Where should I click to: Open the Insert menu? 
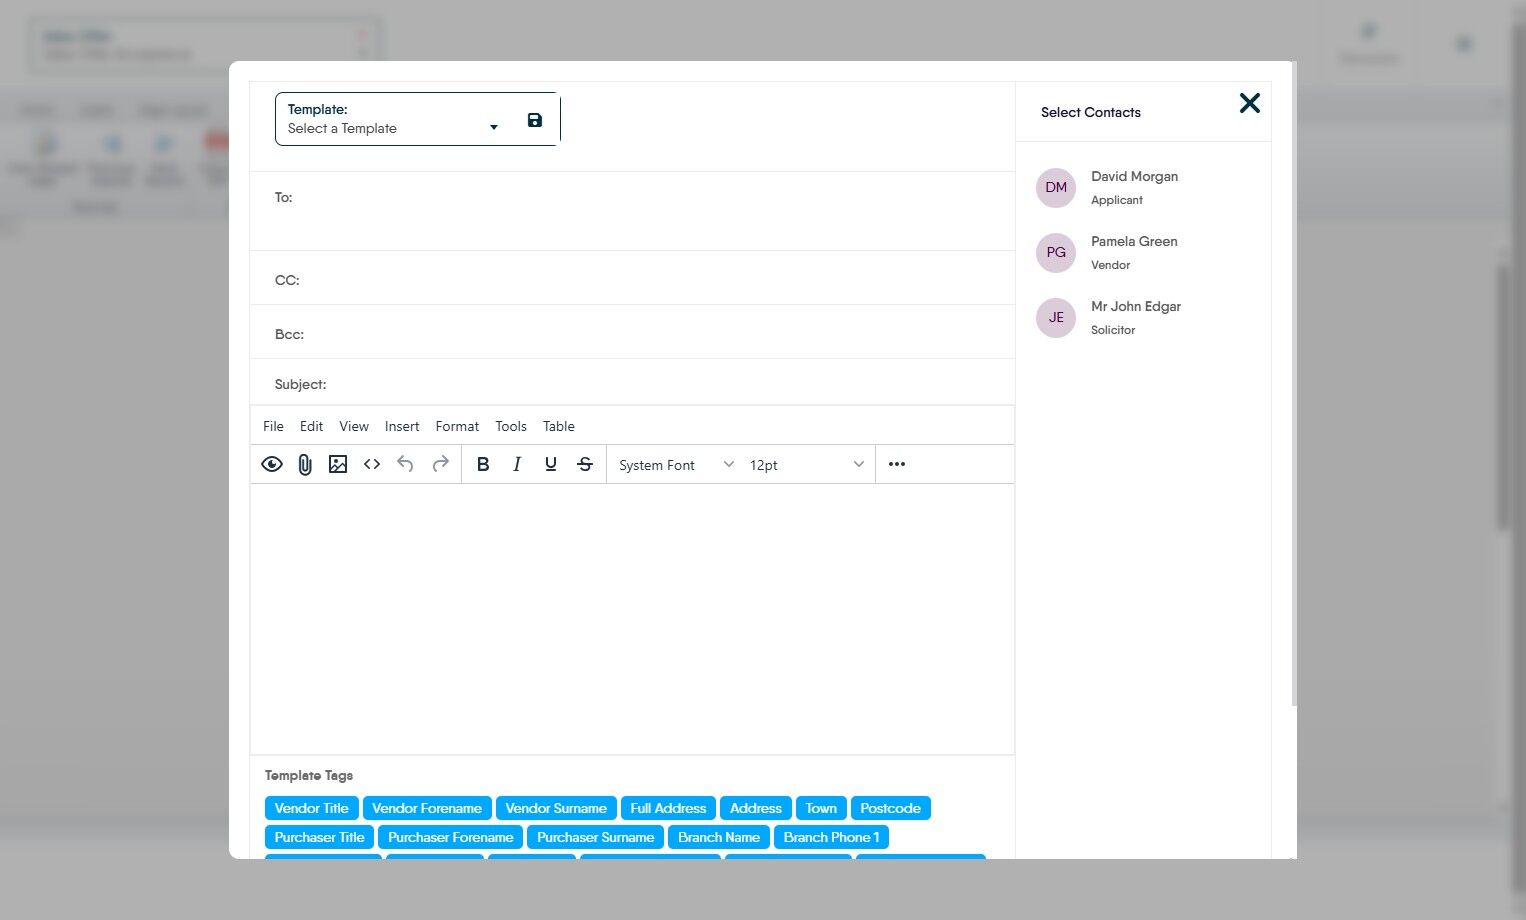tap(402, 426)
